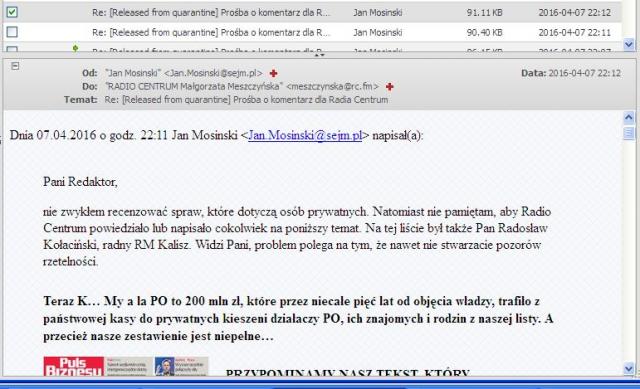The width and height of the screenshot is (640, 389).
Task: Click the 90.40 KB size cell
Action: (x=484, y=32)
